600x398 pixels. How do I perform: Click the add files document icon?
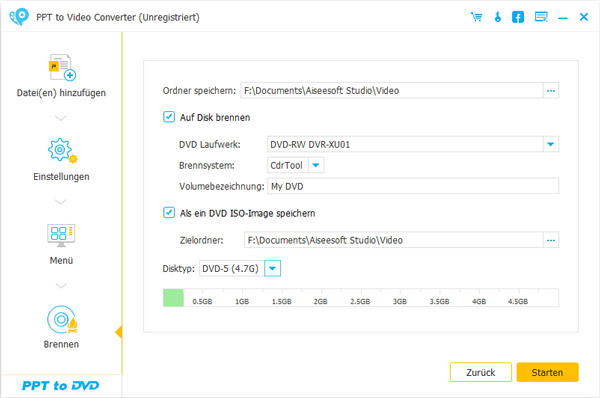(62, 67)
